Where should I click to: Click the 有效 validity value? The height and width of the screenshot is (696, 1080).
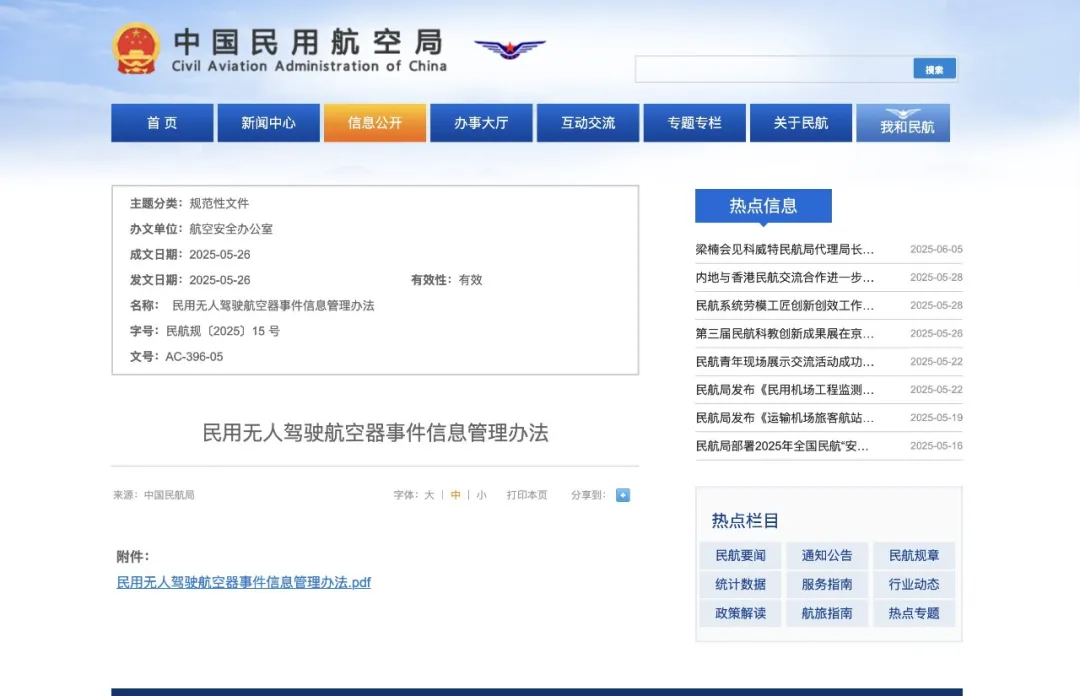pyautogui.click(x=470, y=280)
